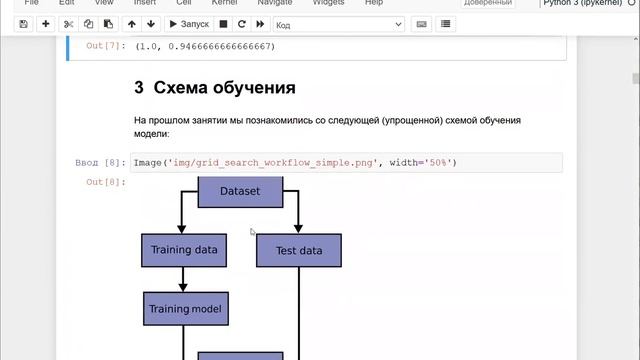Image resolution: width=640 pixels, height=360 pixels.
Task: Move selected cell up arrow
Action: [131, 24]
